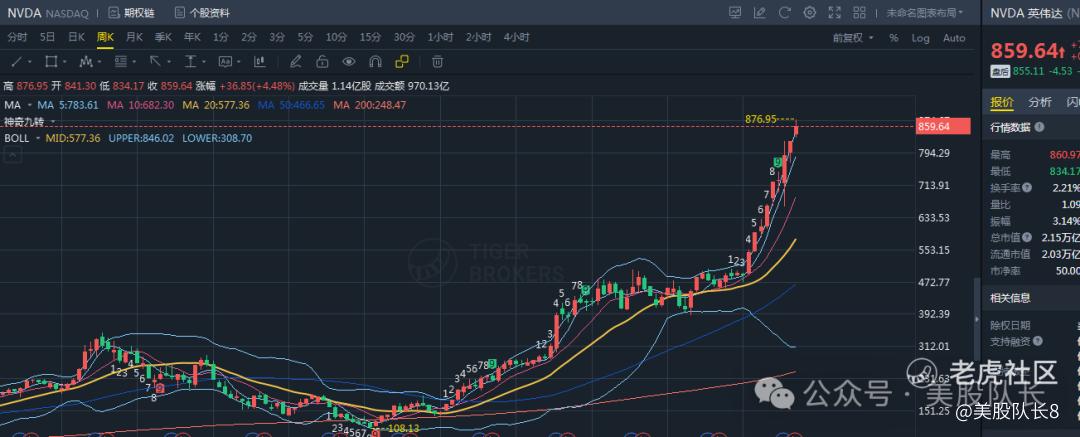
Task: Click the edit note icon in top bar
Action: pos(760,12)
